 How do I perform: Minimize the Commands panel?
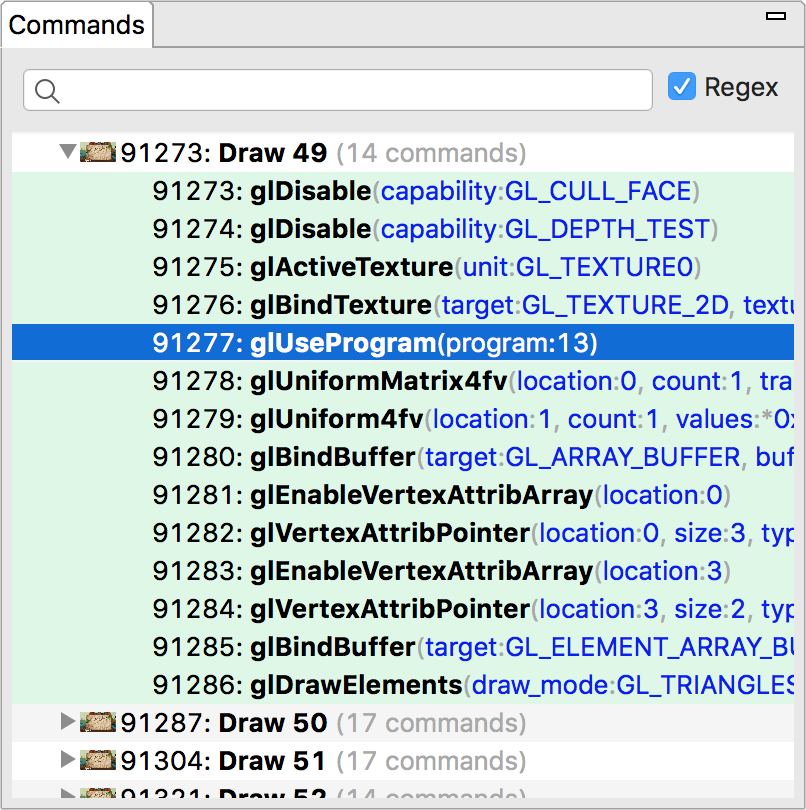coord(776,17)
